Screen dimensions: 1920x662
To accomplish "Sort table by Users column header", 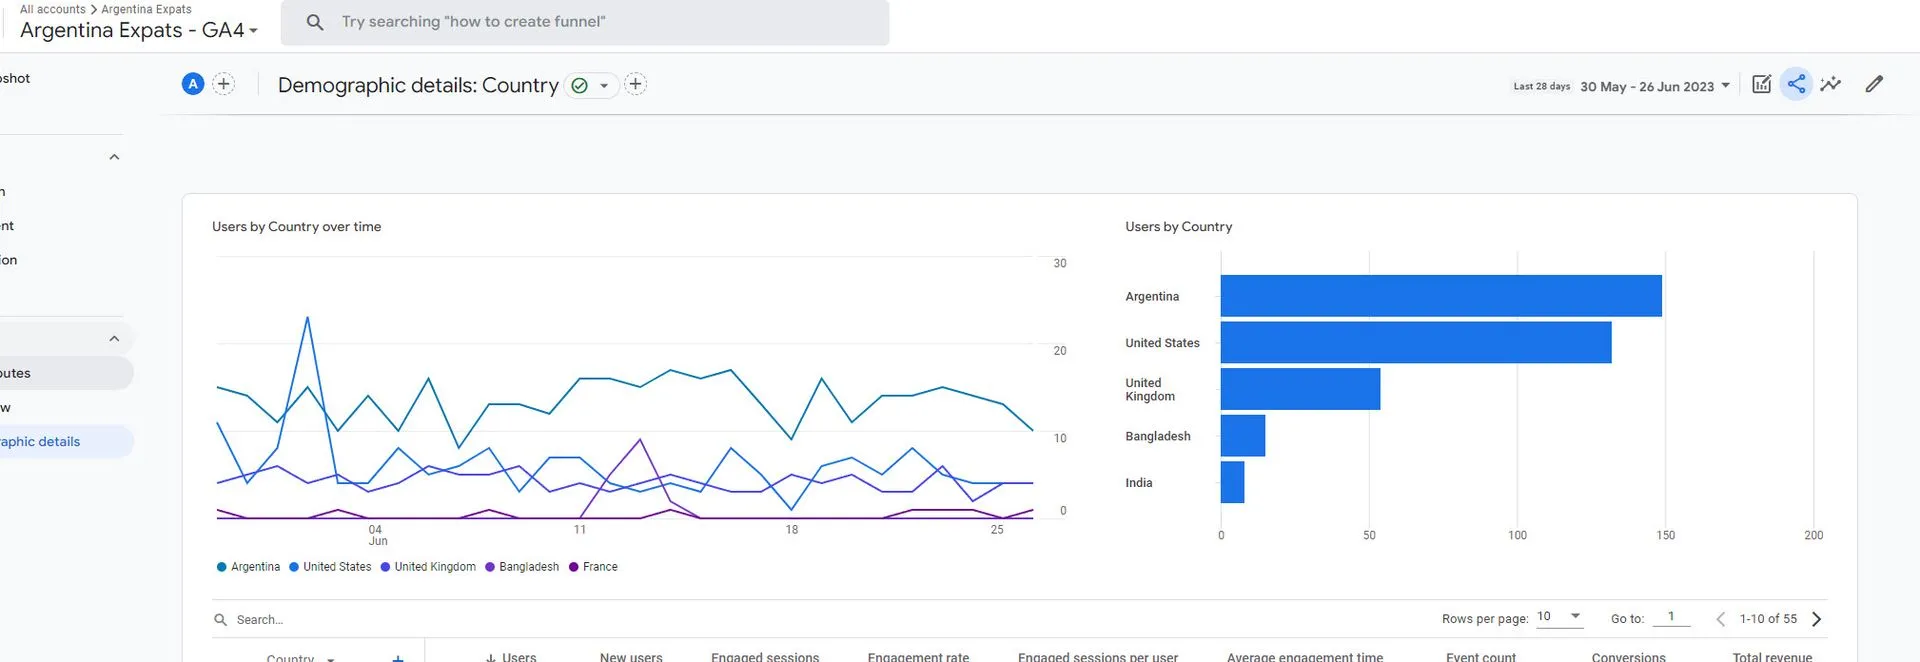I will point(518,656).
